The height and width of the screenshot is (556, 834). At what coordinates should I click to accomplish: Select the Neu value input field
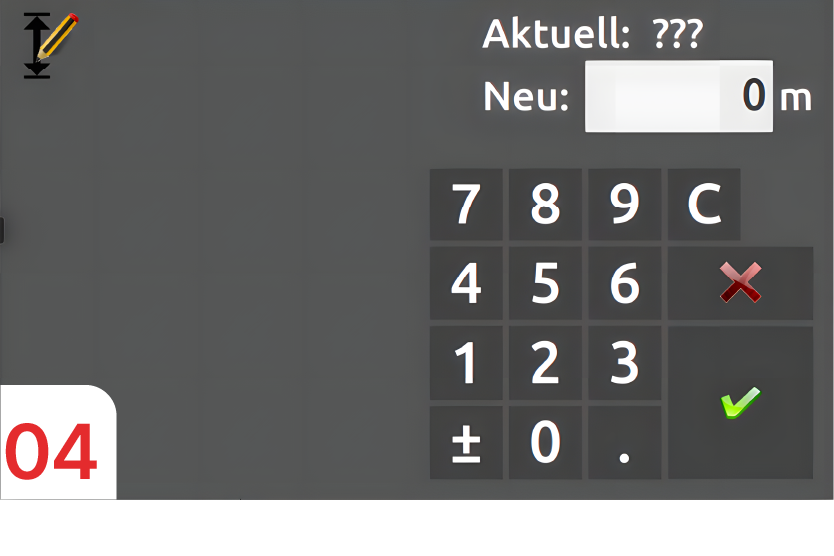(x=679, y=96)
